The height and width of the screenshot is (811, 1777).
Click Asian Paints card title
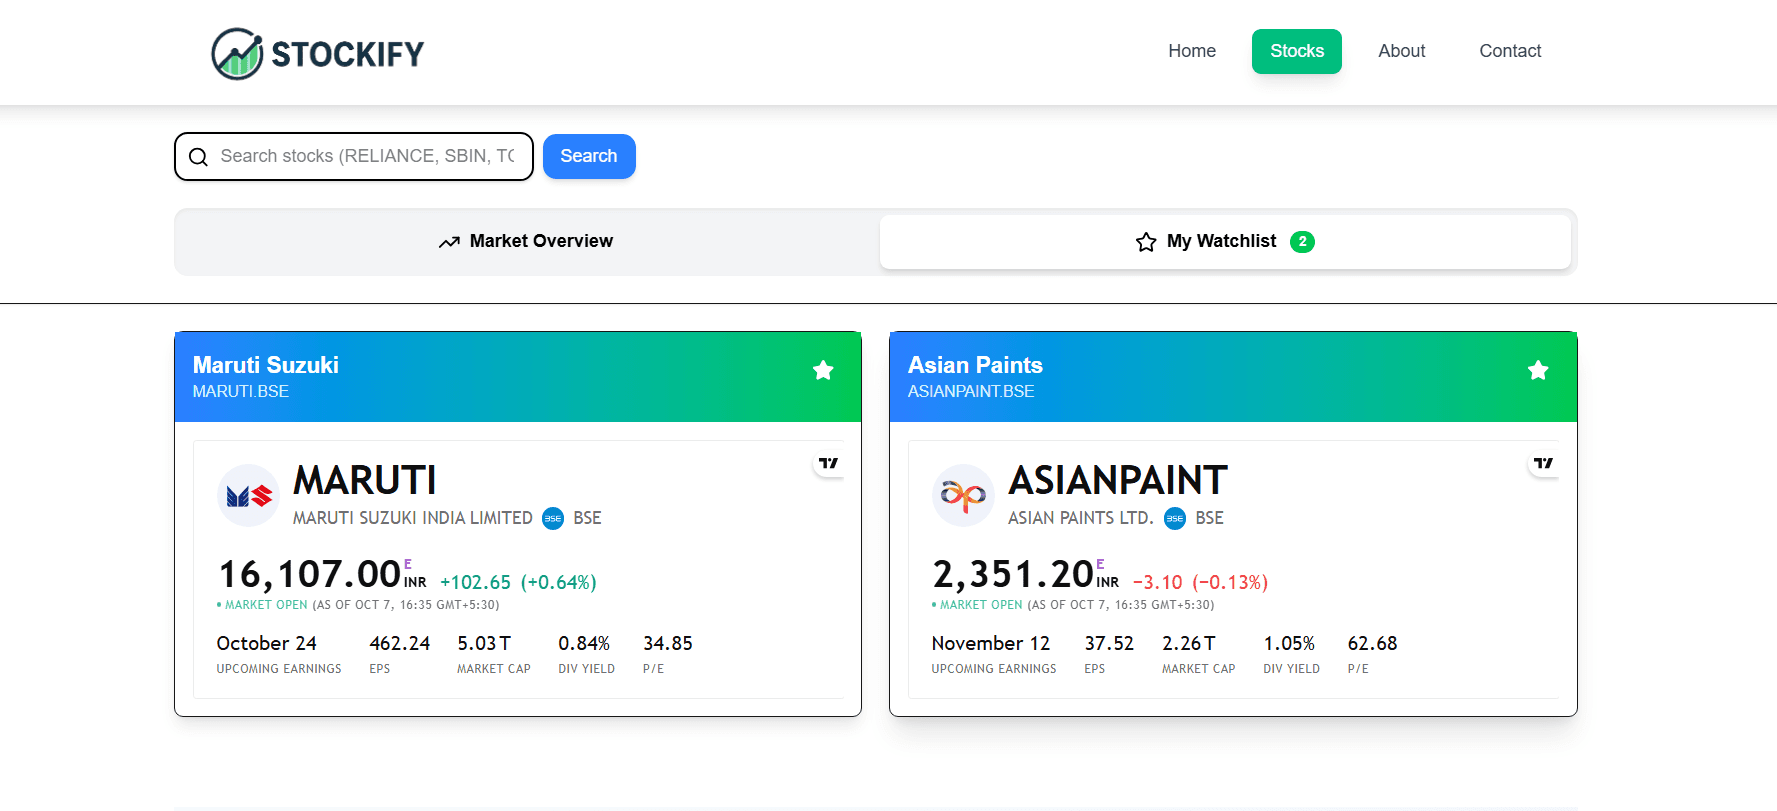[x=975, y=365]
